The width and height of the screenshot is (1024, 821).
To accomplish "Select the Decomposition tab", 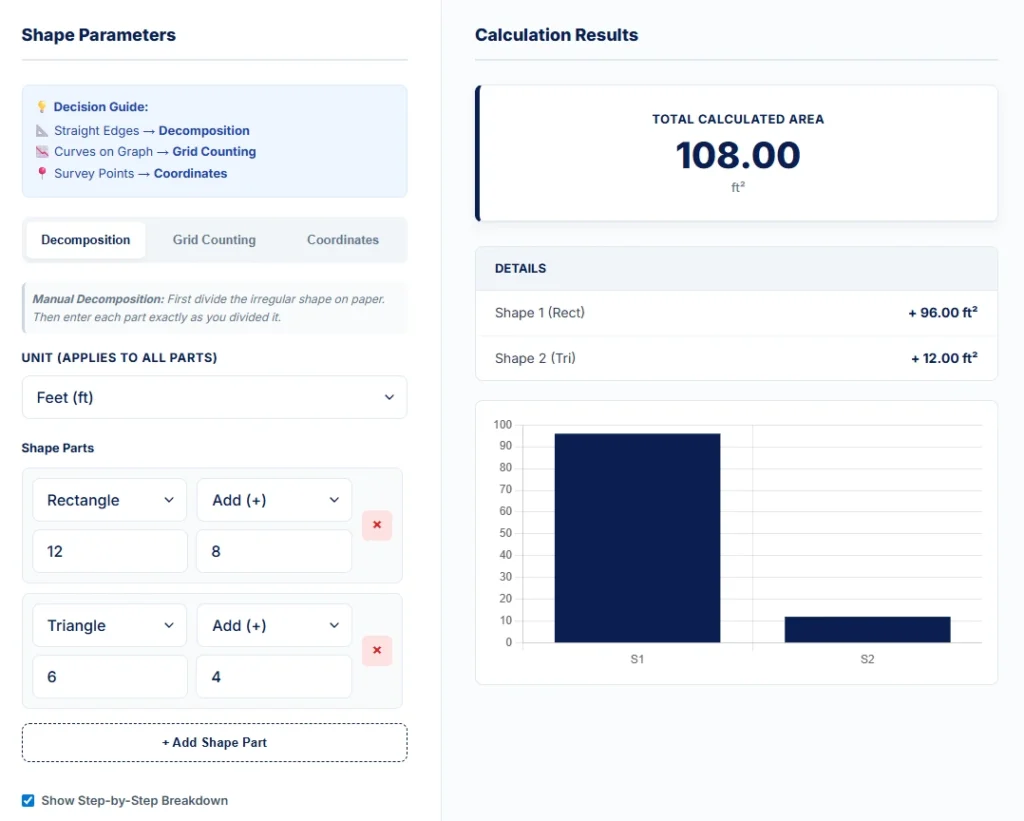I will (86, 240).
